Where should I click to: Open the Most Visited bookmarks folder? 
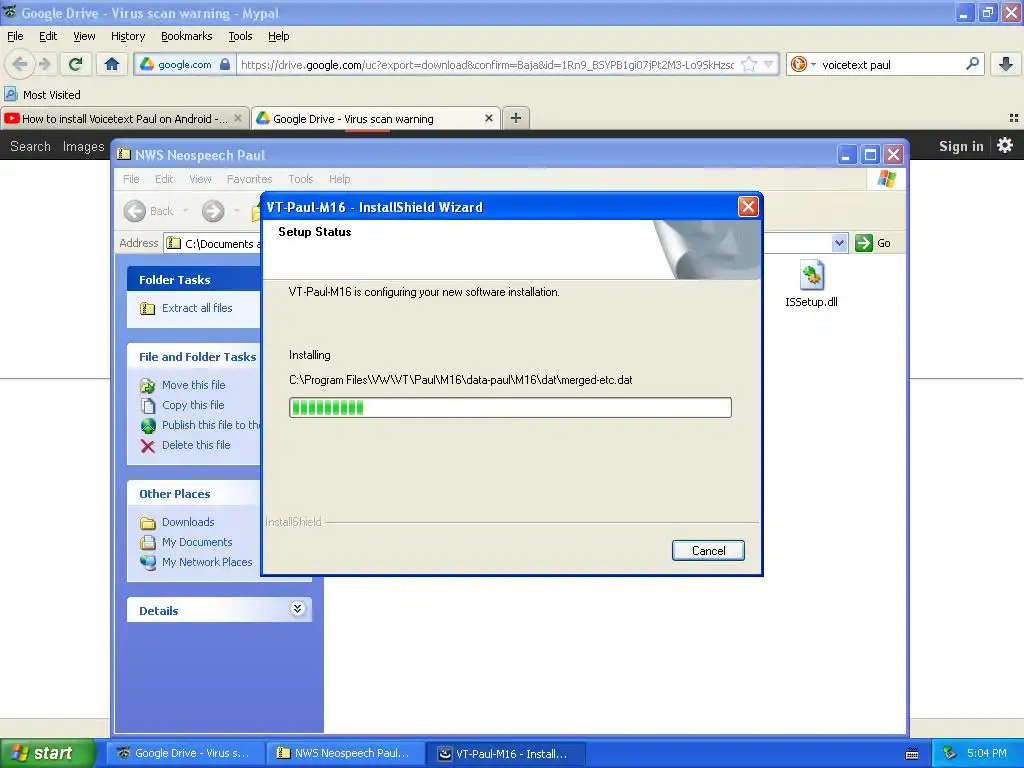[42, 95]
